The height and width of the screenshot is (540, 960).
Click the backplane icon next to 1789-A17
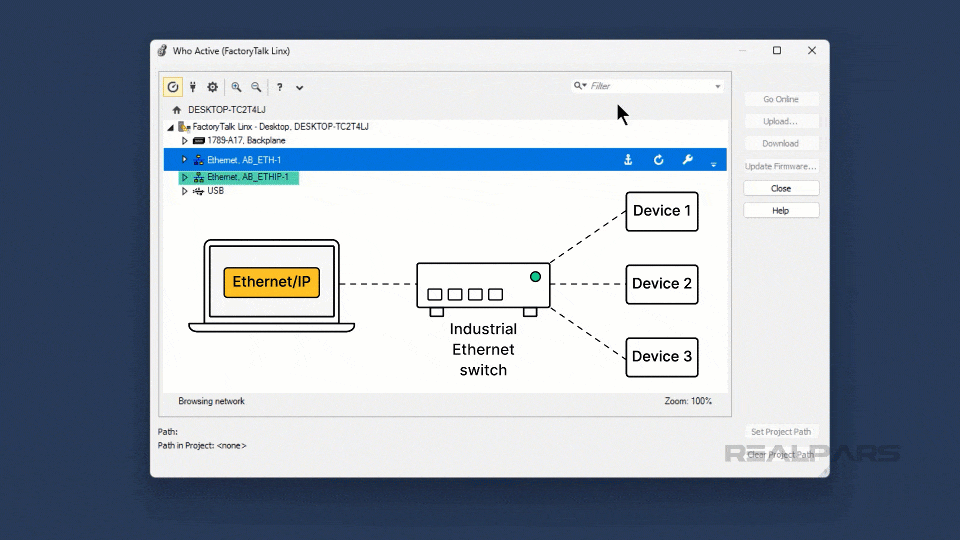[x=198, y=141]
